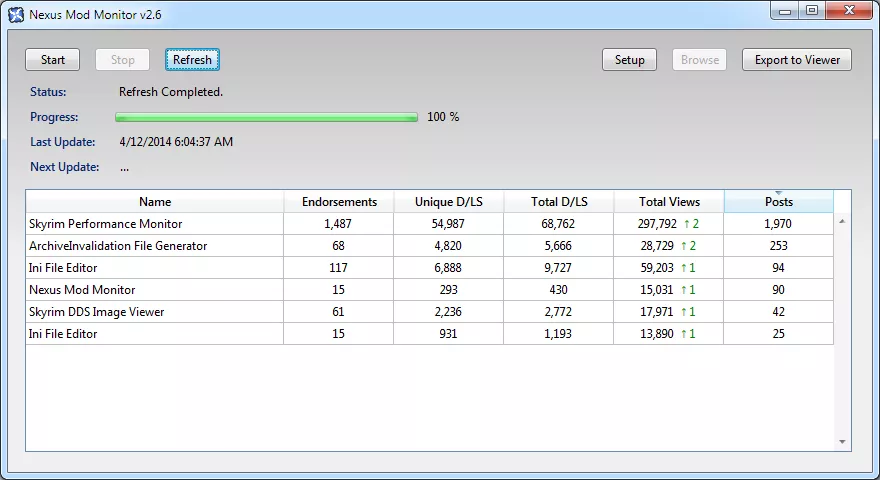Select the Skyrim DDS Image Viewer row
The height and width of the screenshot is (480, 880).
pos(429,312)
